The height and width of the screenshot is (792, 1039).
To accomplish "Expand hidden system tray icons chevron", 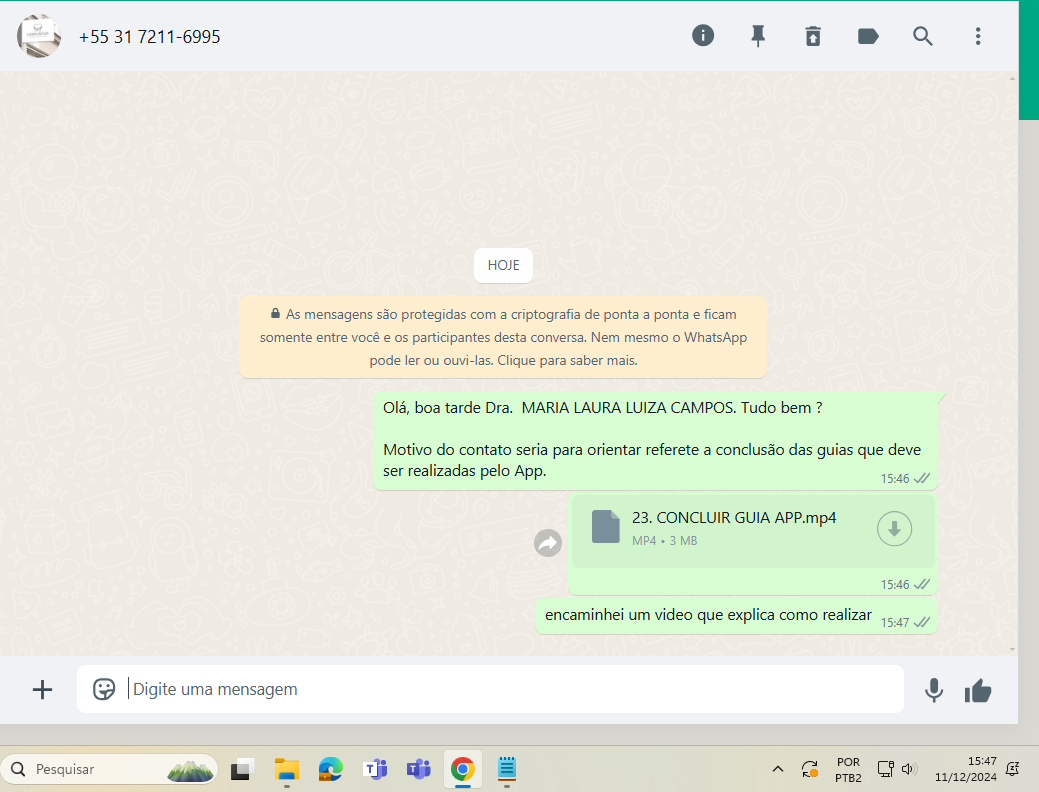I will [x=778, y=769].
